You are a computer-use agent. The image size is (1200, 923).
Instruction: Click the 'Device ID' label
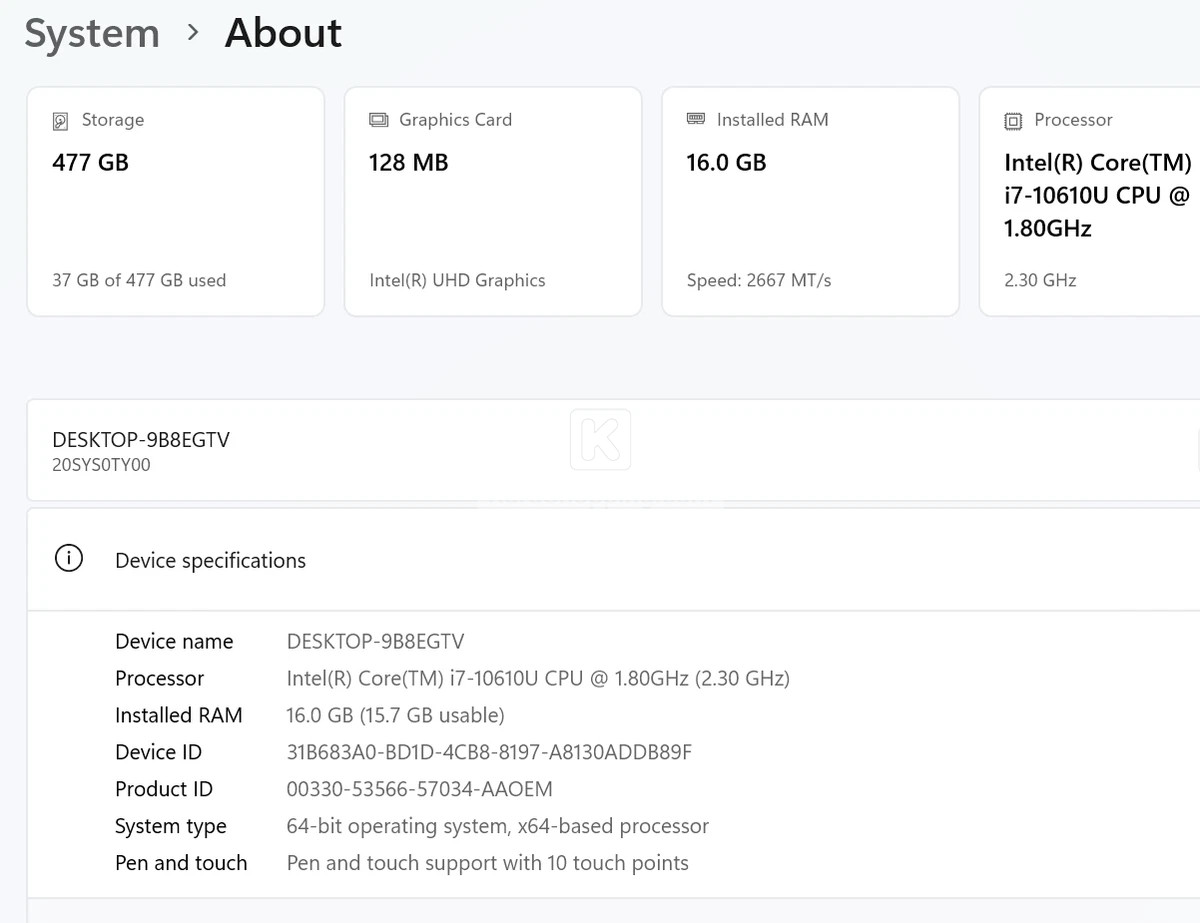[158, 753]
